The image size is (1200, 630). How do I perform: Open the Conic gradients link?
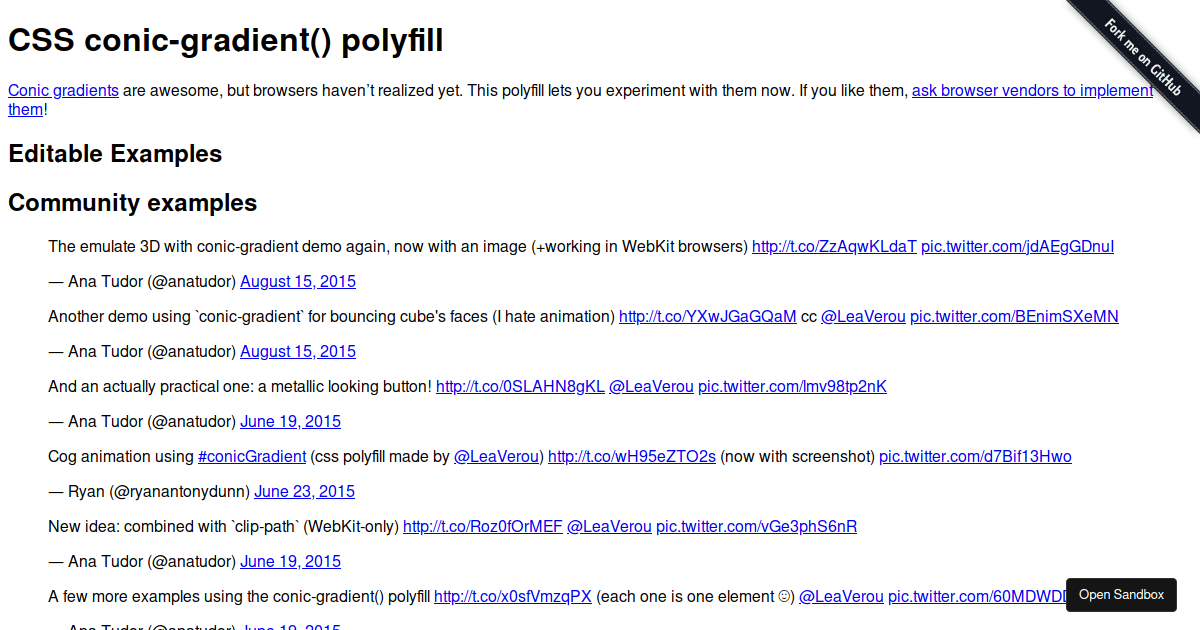[x=63, y=91]
